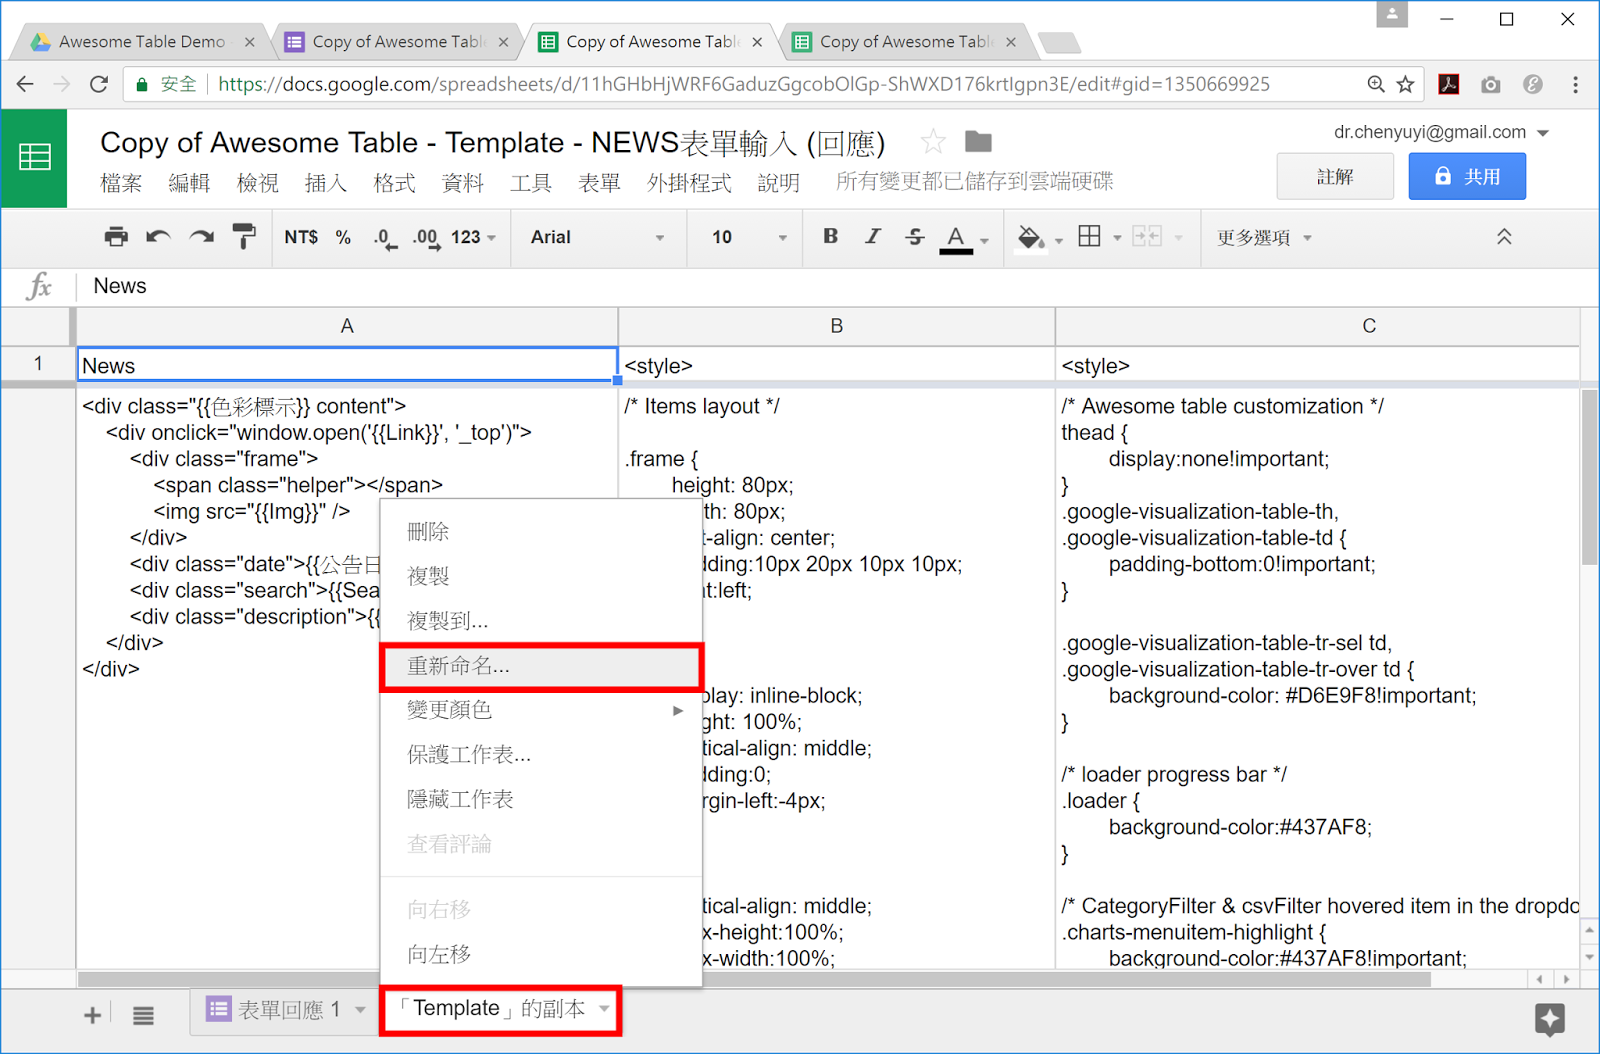The image size is (1600, 1054).
Task: Add a new sheet with plus button
Action: pyautogui.click(x=92, y=1015)
